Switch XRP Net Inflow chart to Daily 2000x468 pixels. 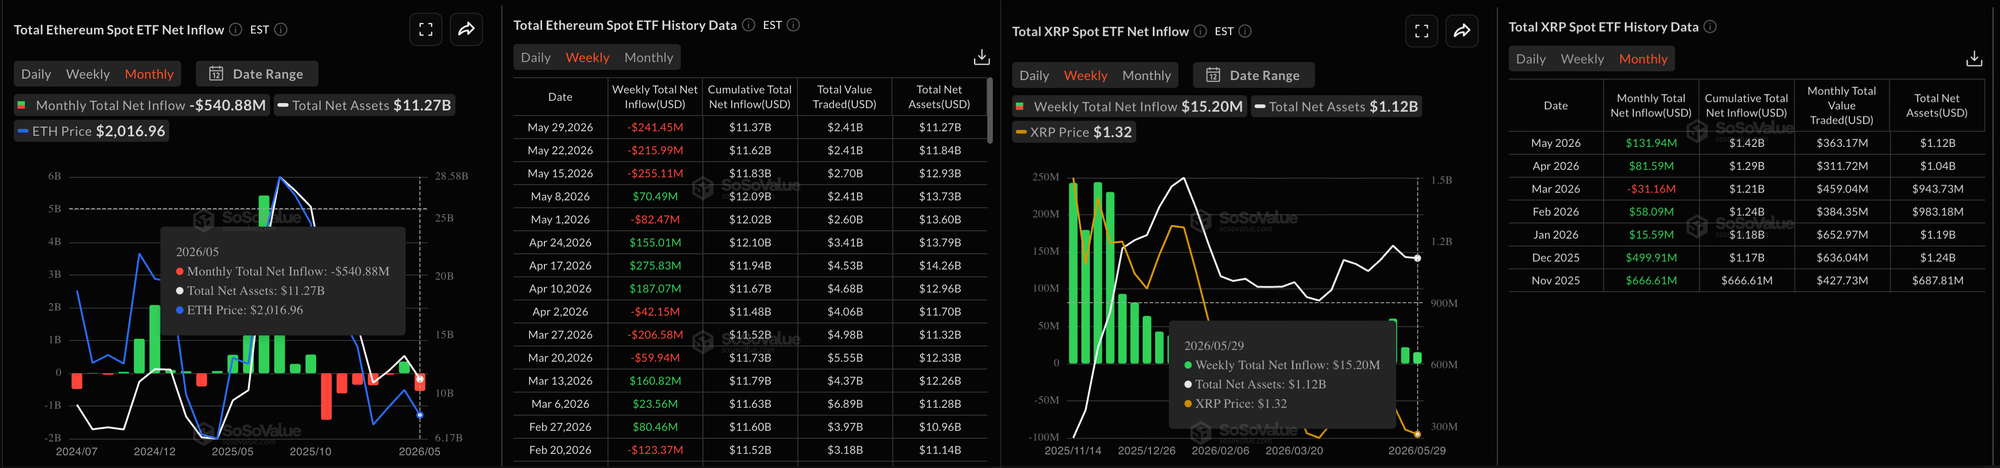1034,75
